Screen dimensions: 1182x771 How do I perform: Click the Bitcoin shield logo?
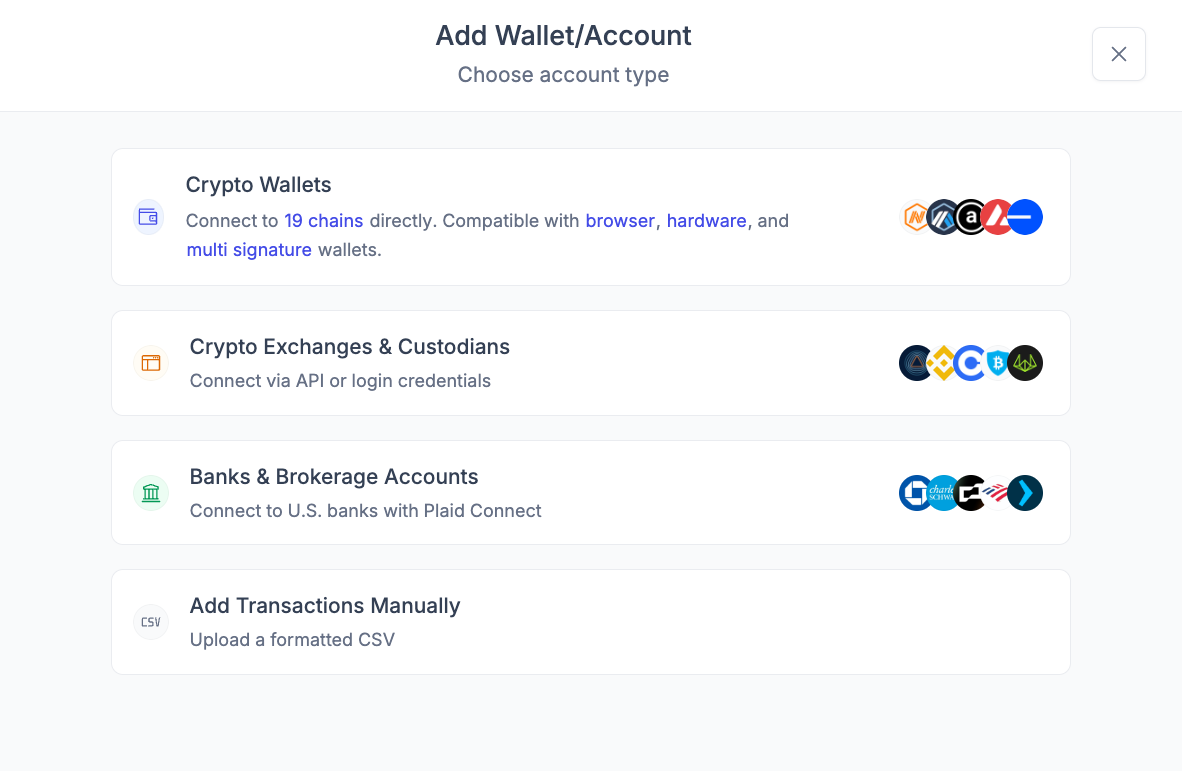pos(997,363)
